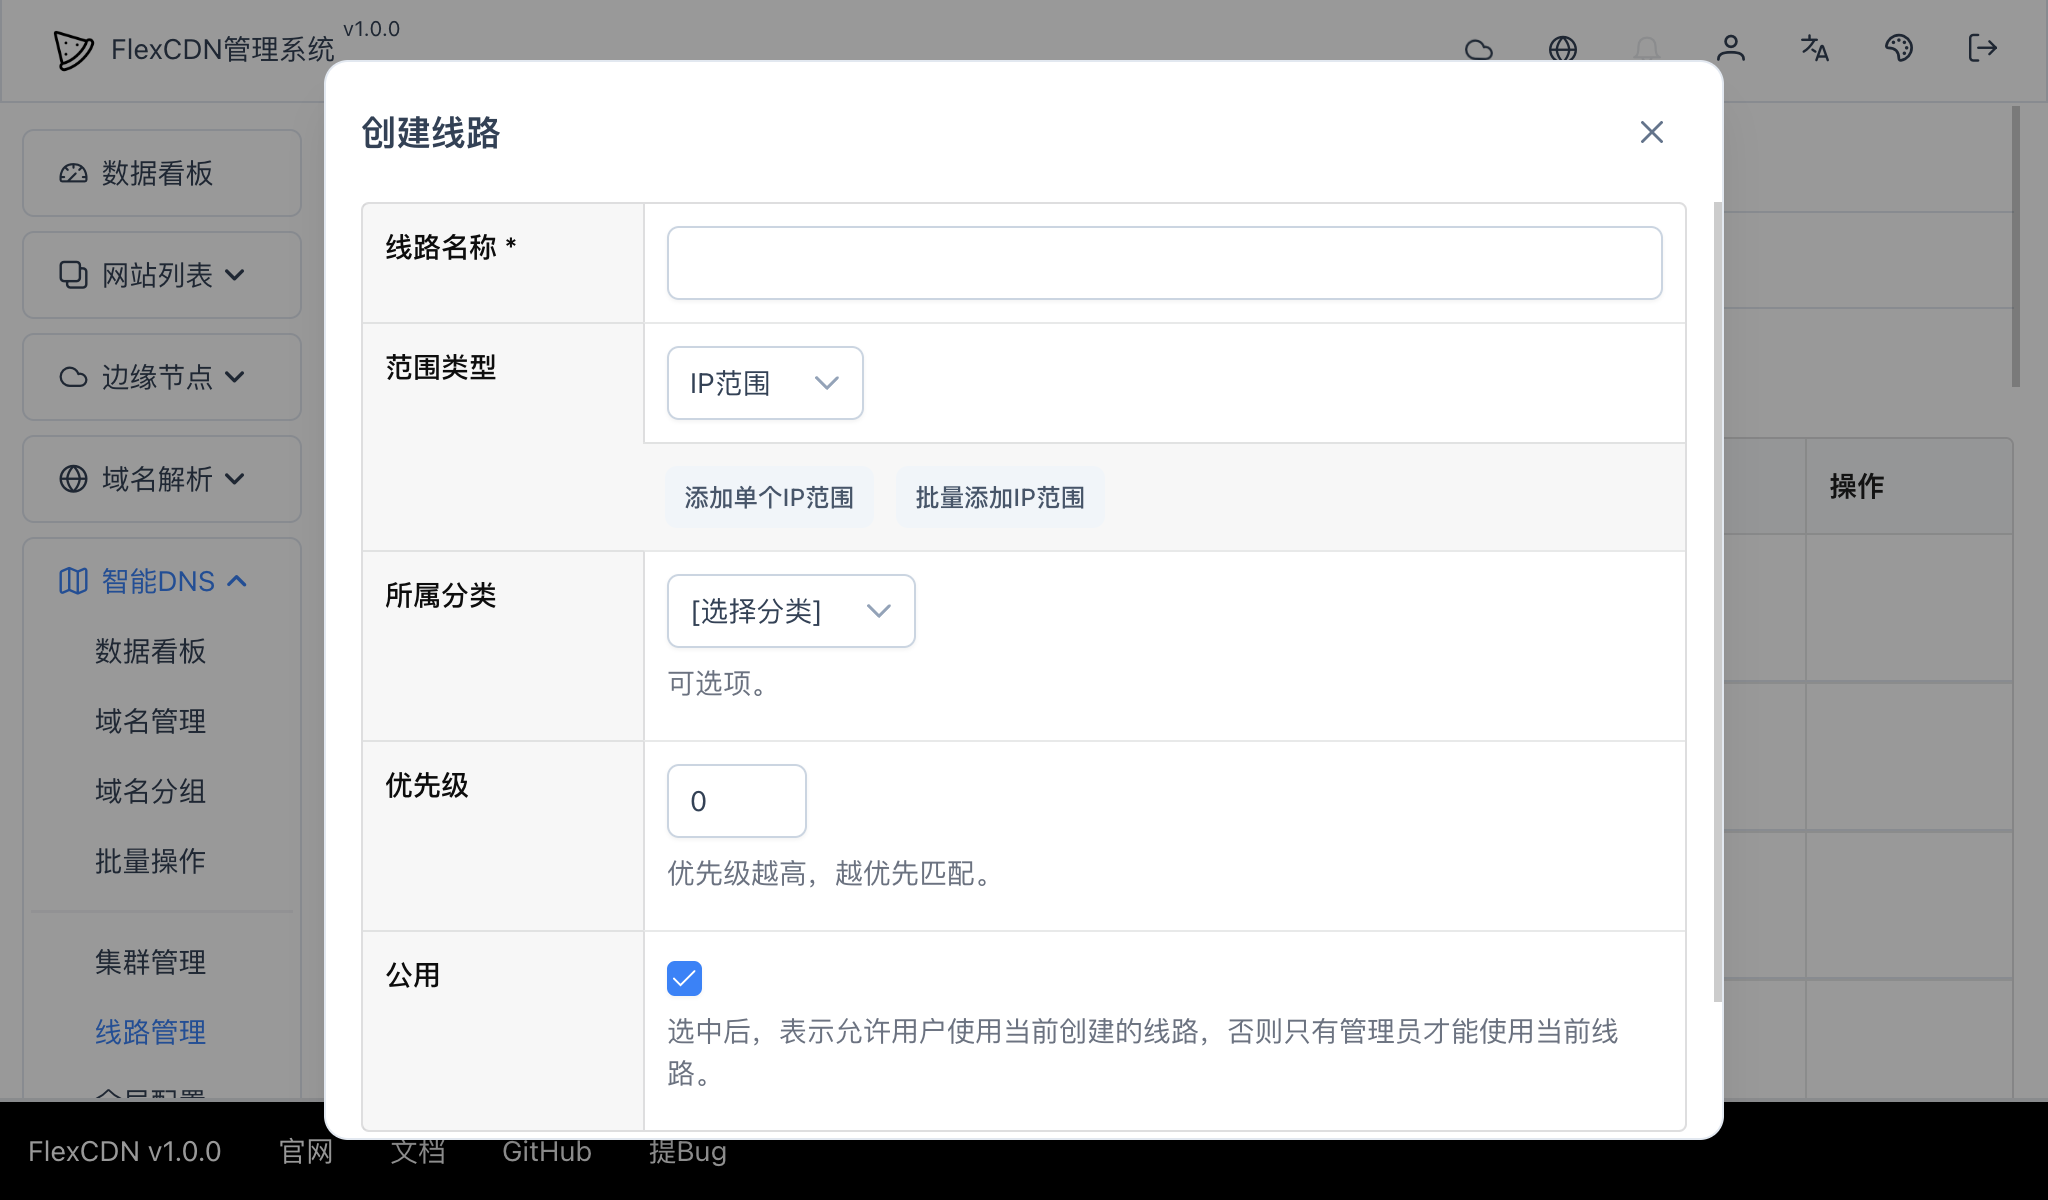This screenshot has width=2048, height=1200.
Task: Open the IP范围 range type dropdown
Action: click(764, 382)
